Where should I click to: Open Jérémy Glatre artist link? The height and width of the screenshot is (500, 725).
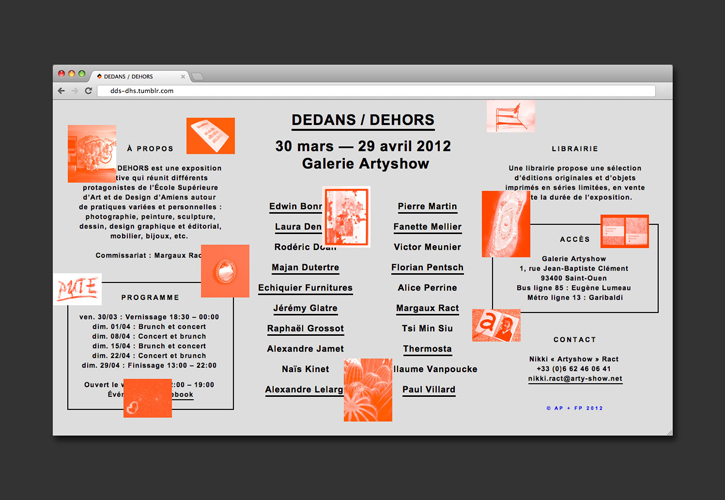click(305, 309)
